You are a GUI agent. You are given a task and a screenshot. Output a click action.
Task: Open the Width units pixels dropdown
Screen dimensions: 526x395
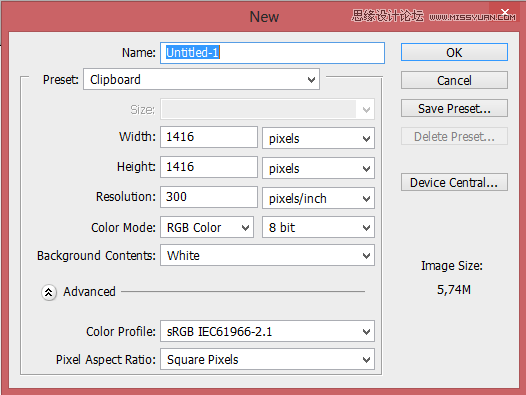point(318,138)
